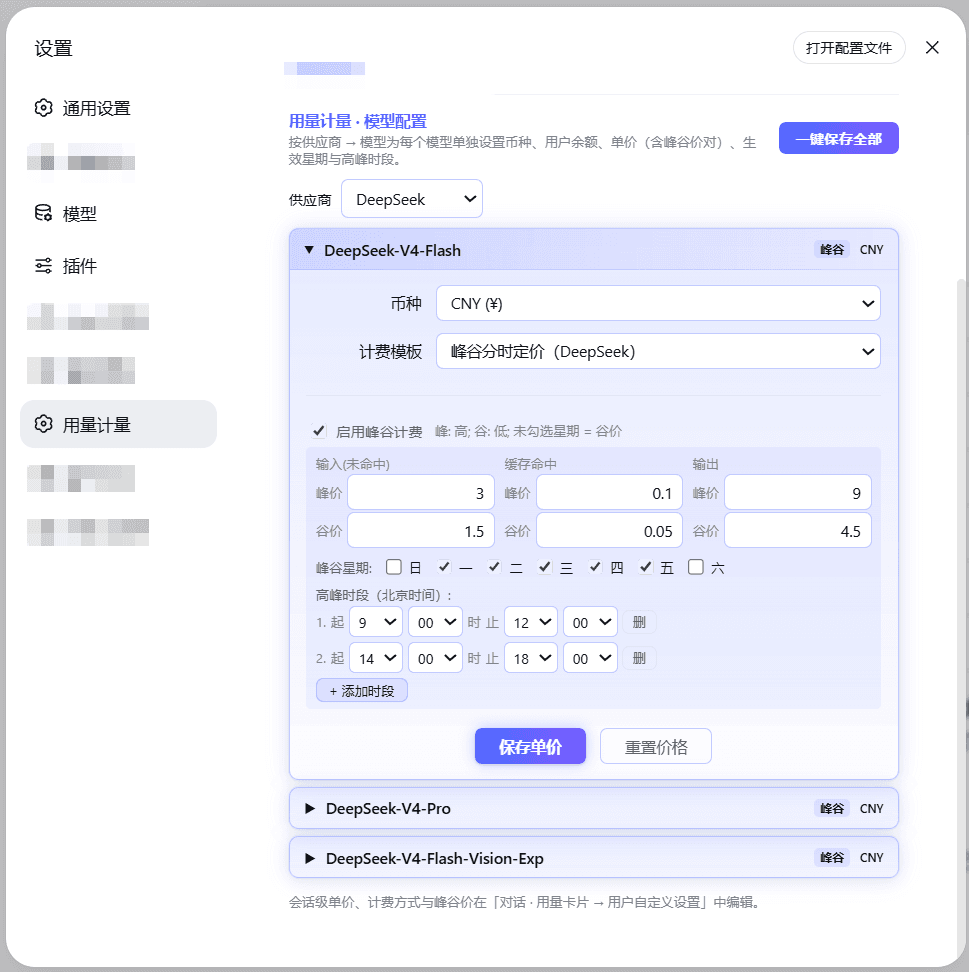Click + 添加时段 button
This screenshot has height=972, width=969.
point(361,691)
